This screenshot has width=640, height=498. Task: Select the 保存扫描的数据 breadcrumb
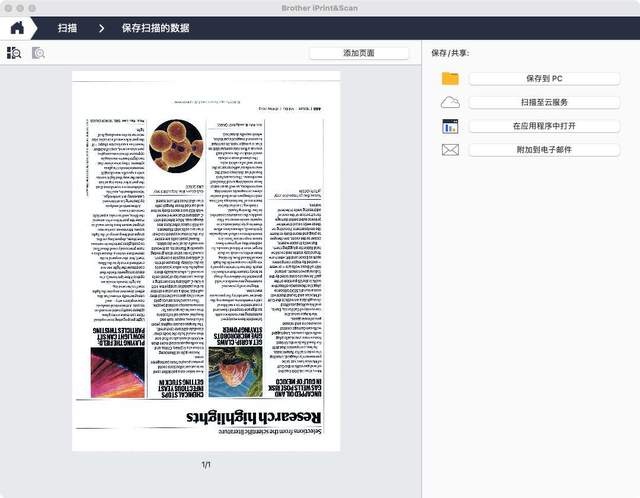point(156,28)
